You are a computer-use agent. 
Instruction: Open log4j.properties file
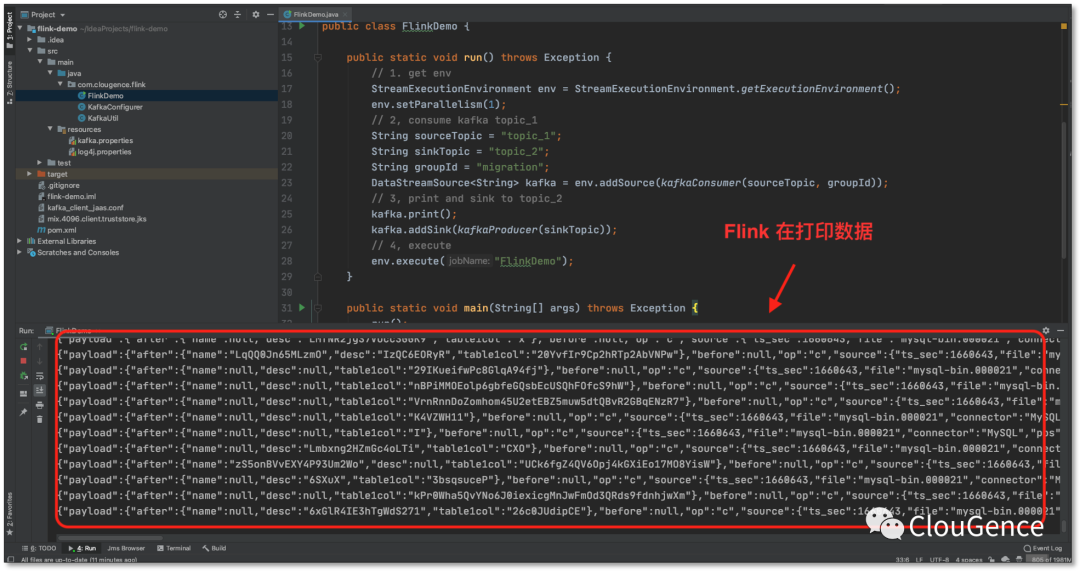coord(99,152)
